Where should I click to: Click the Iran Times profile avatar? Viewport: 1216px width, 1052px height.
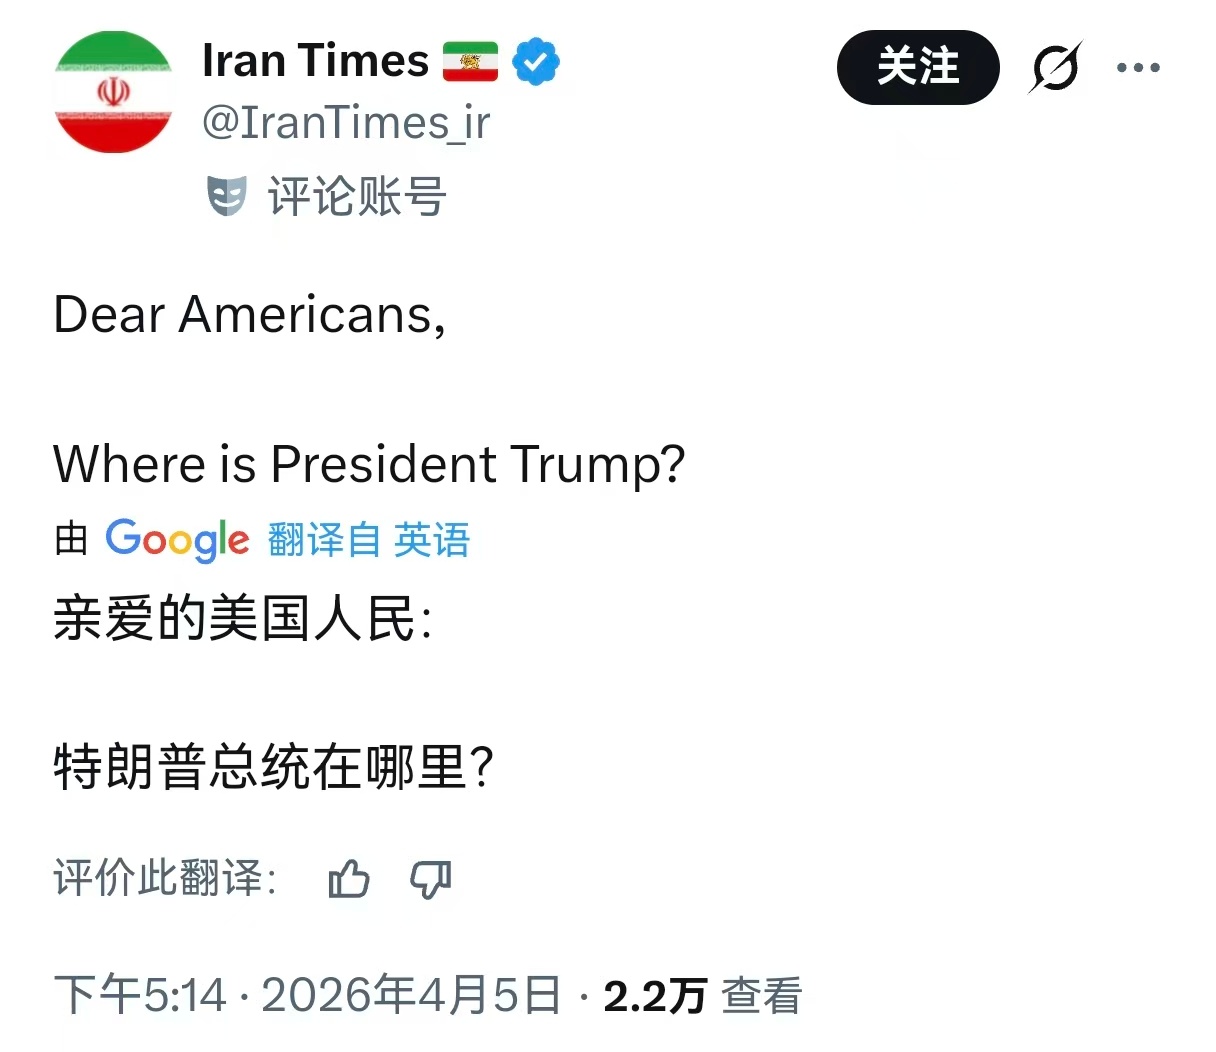(113, 91)
